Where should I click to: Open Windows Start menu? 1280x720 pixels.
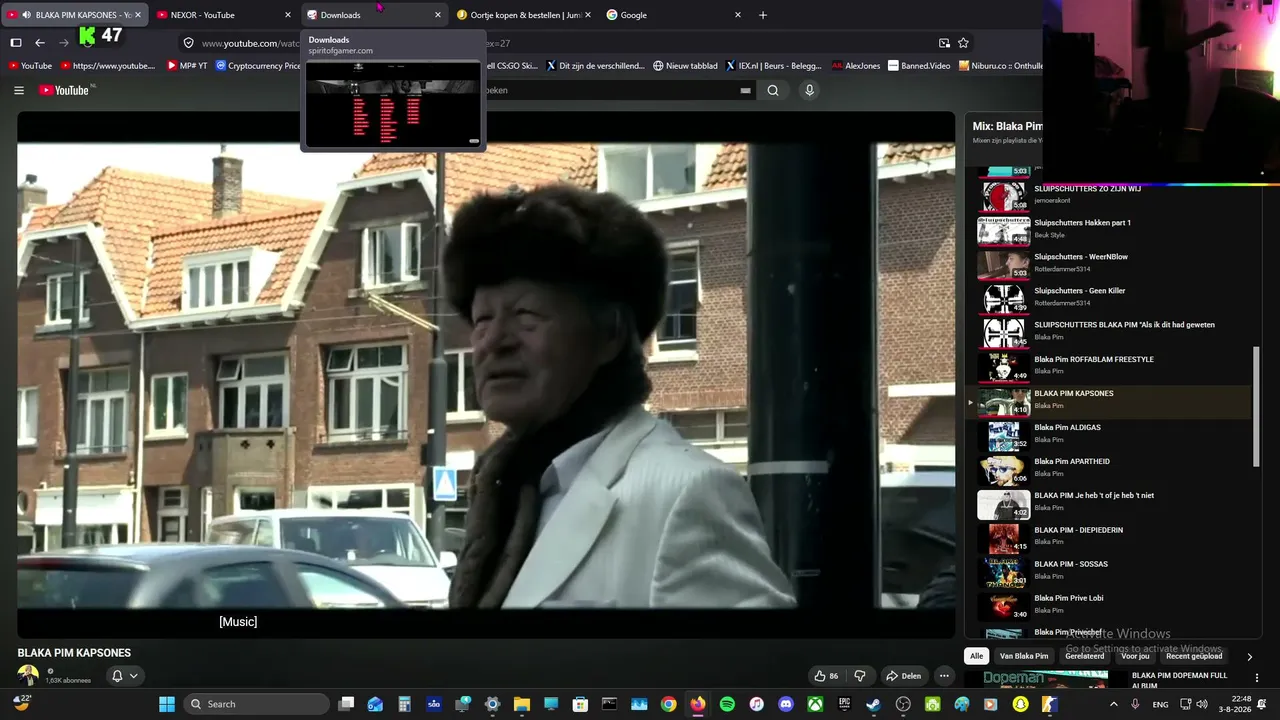click(x=167, y=704)
